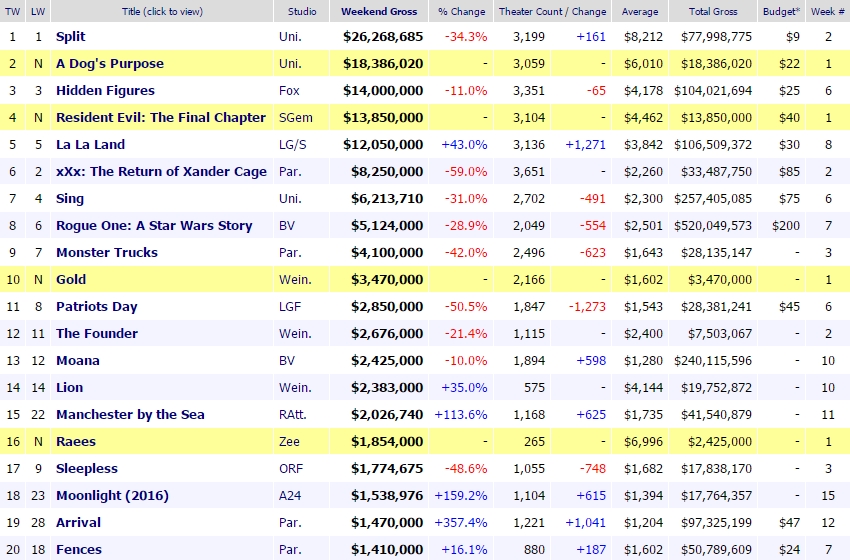The width and height of the screenshot is (850, 560).
Task: Click Split's average of $8,212
Action: pyautogui.click(x=643, y=36)
